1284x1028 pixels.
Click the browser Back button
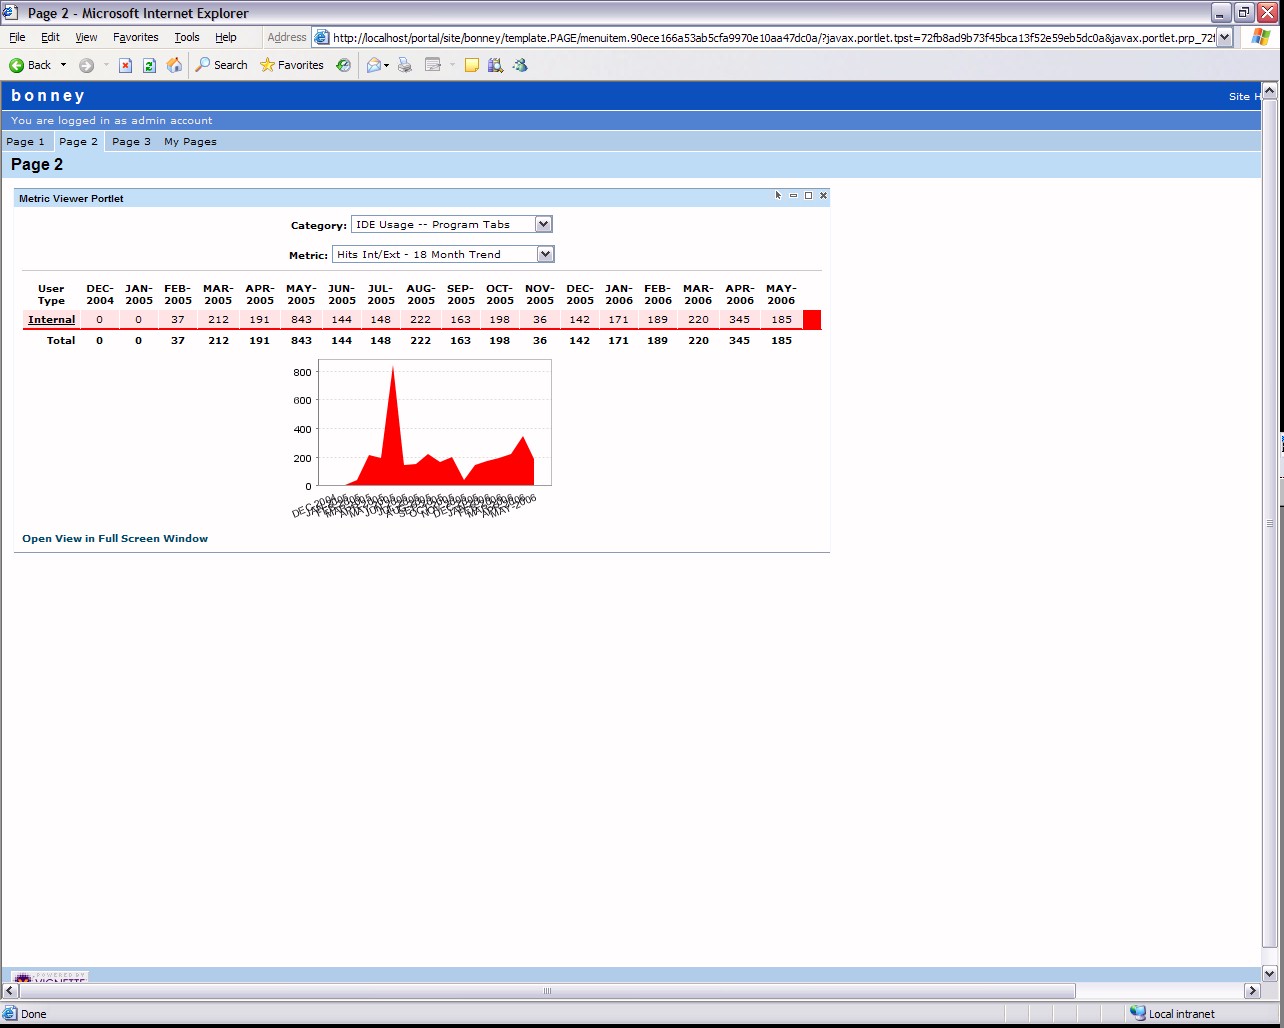[x=30, y=65]
